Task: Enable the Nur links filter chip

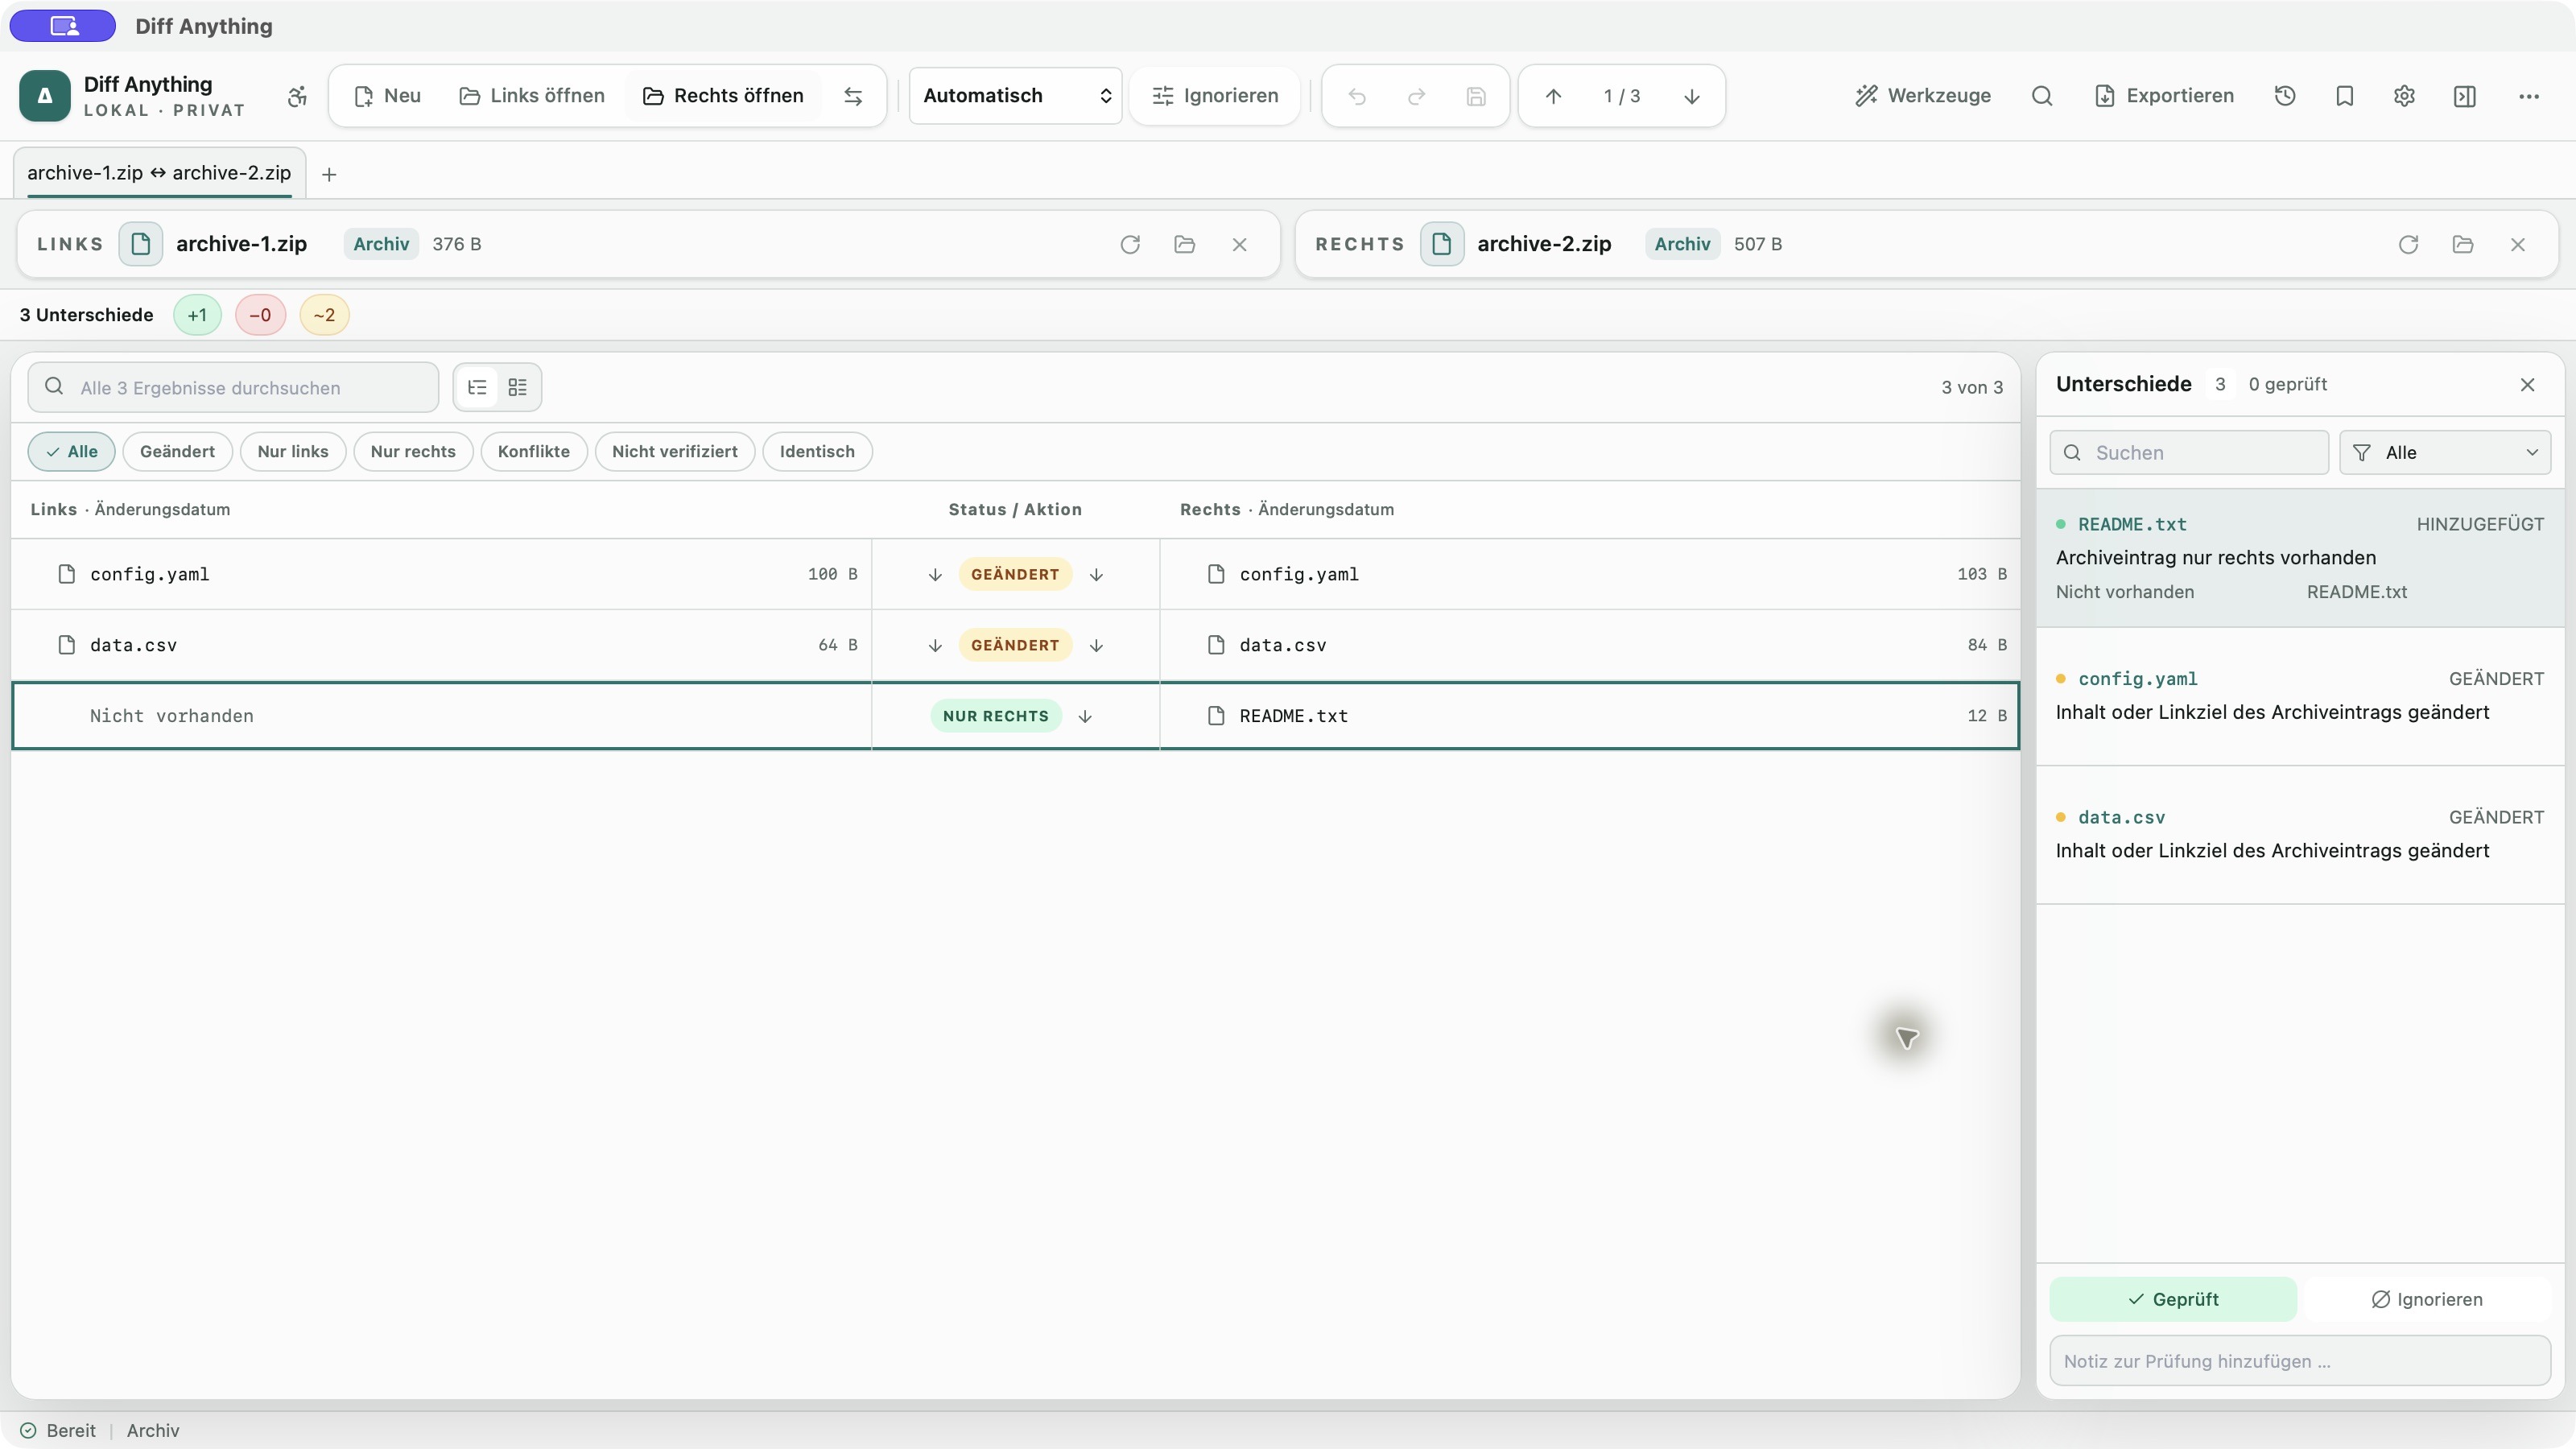Action: pos(293,451)
